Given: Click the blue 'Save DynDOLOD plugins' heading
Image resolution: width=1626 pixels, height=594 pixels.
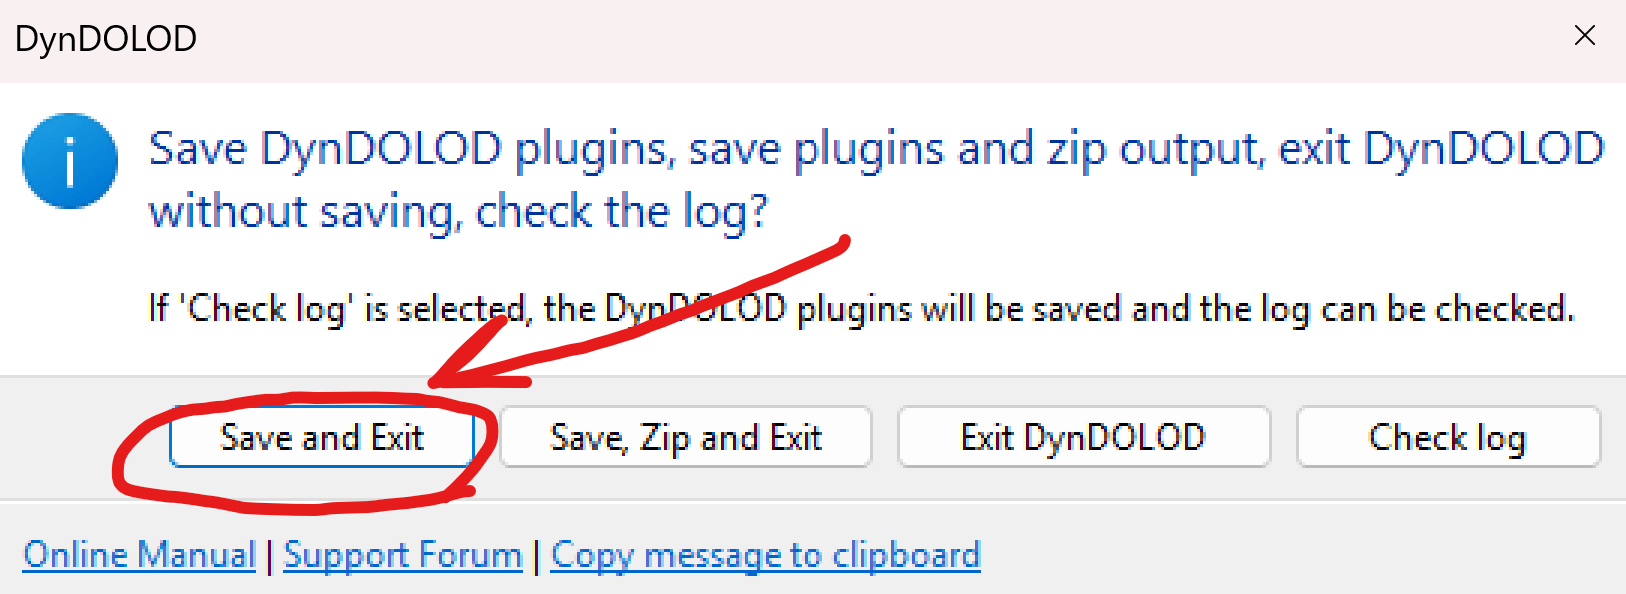Looking at the screenshot, I should (875, 149).
